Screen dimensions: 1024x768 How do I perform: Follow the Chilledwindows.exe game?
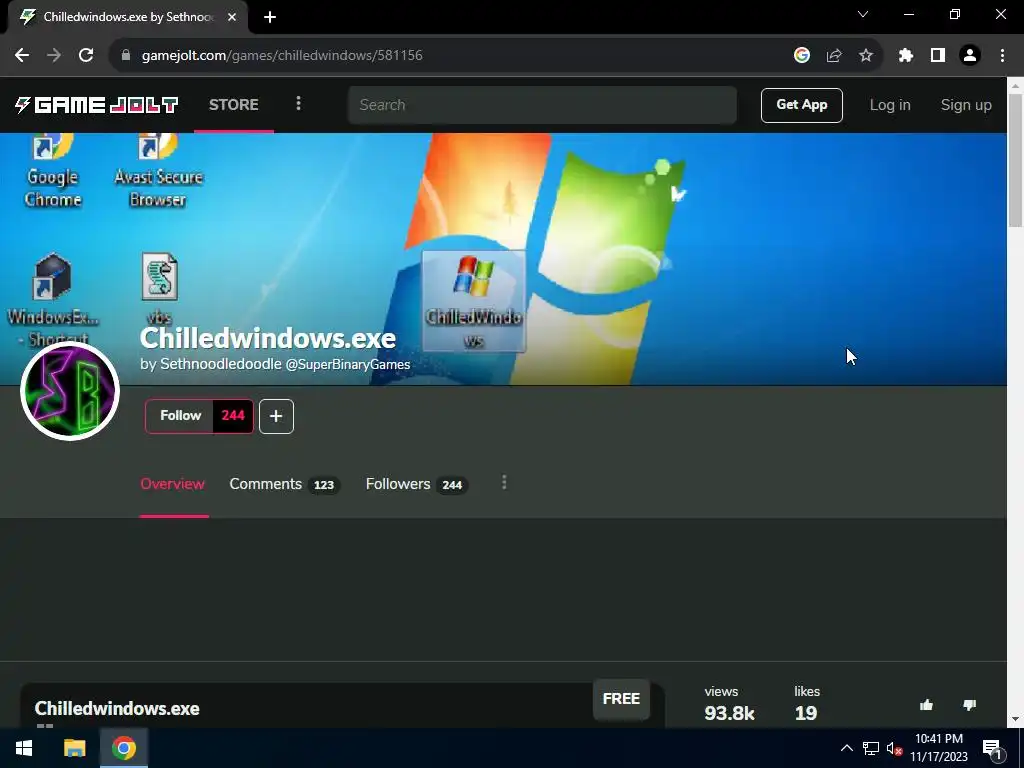point(180,416)
